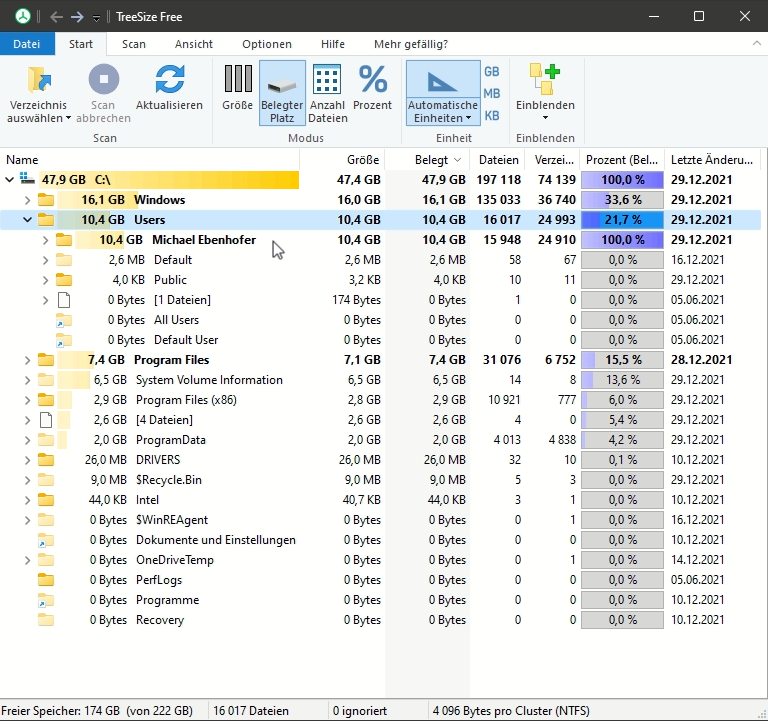Click the TreeSize app logo icon
Viewport: 768px width, 721px height.
pos(22,17)
